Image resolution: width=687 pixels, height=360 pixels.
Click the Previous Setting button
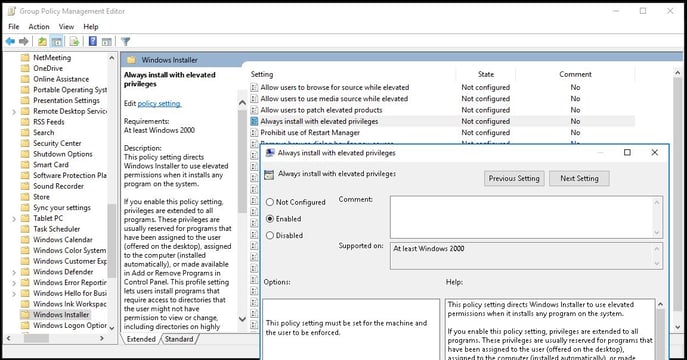pos(514,178)
